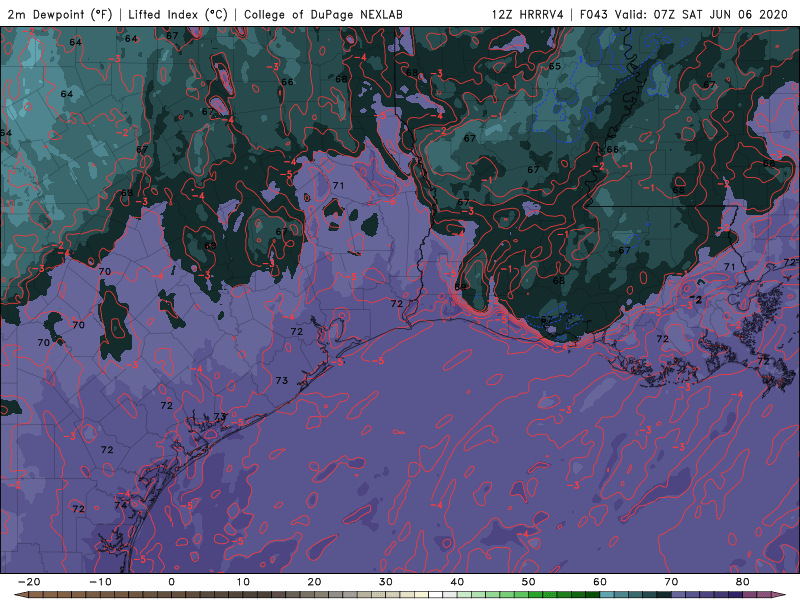The height and width of the screenshot is (600, 800).
Task: Click the left arrow end of color bar
Action: [20, 595]
